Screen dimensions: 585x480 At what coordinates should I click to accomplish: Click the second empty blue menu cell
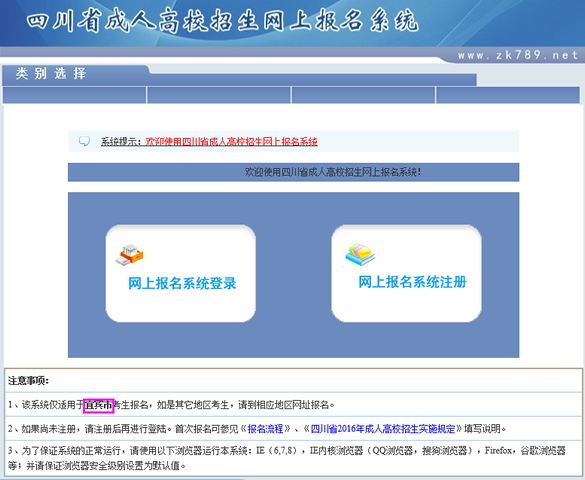click(x=219, y=95)
